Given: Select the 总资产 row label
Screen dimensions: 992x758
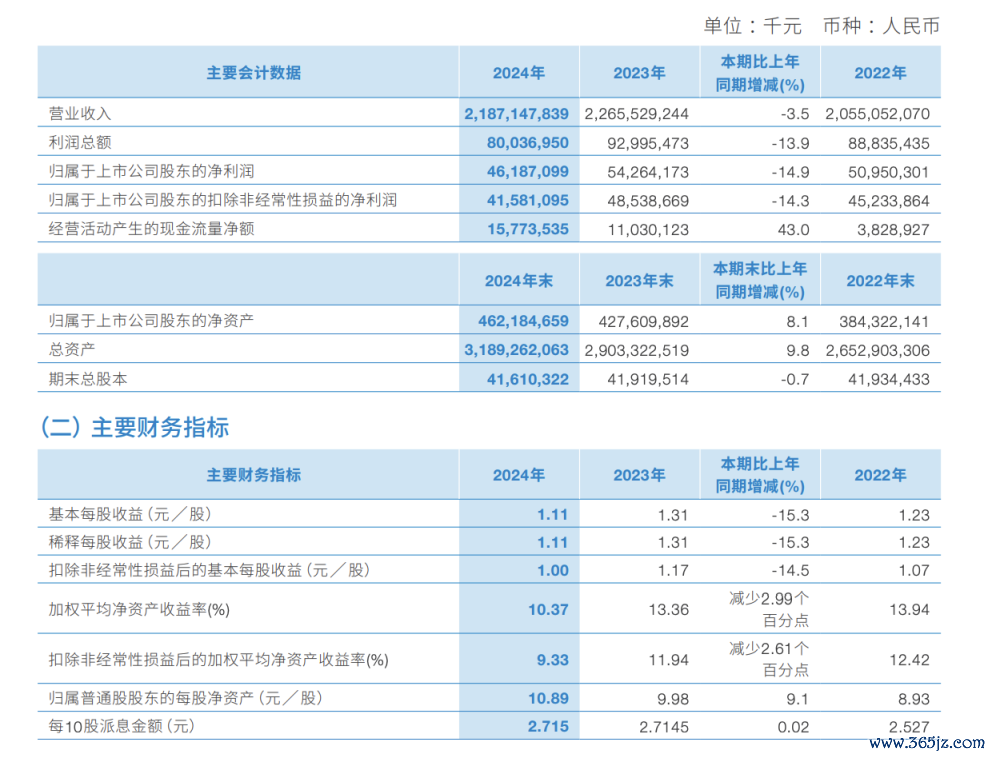Looking at the screenshot, I should tap(72, 349).
